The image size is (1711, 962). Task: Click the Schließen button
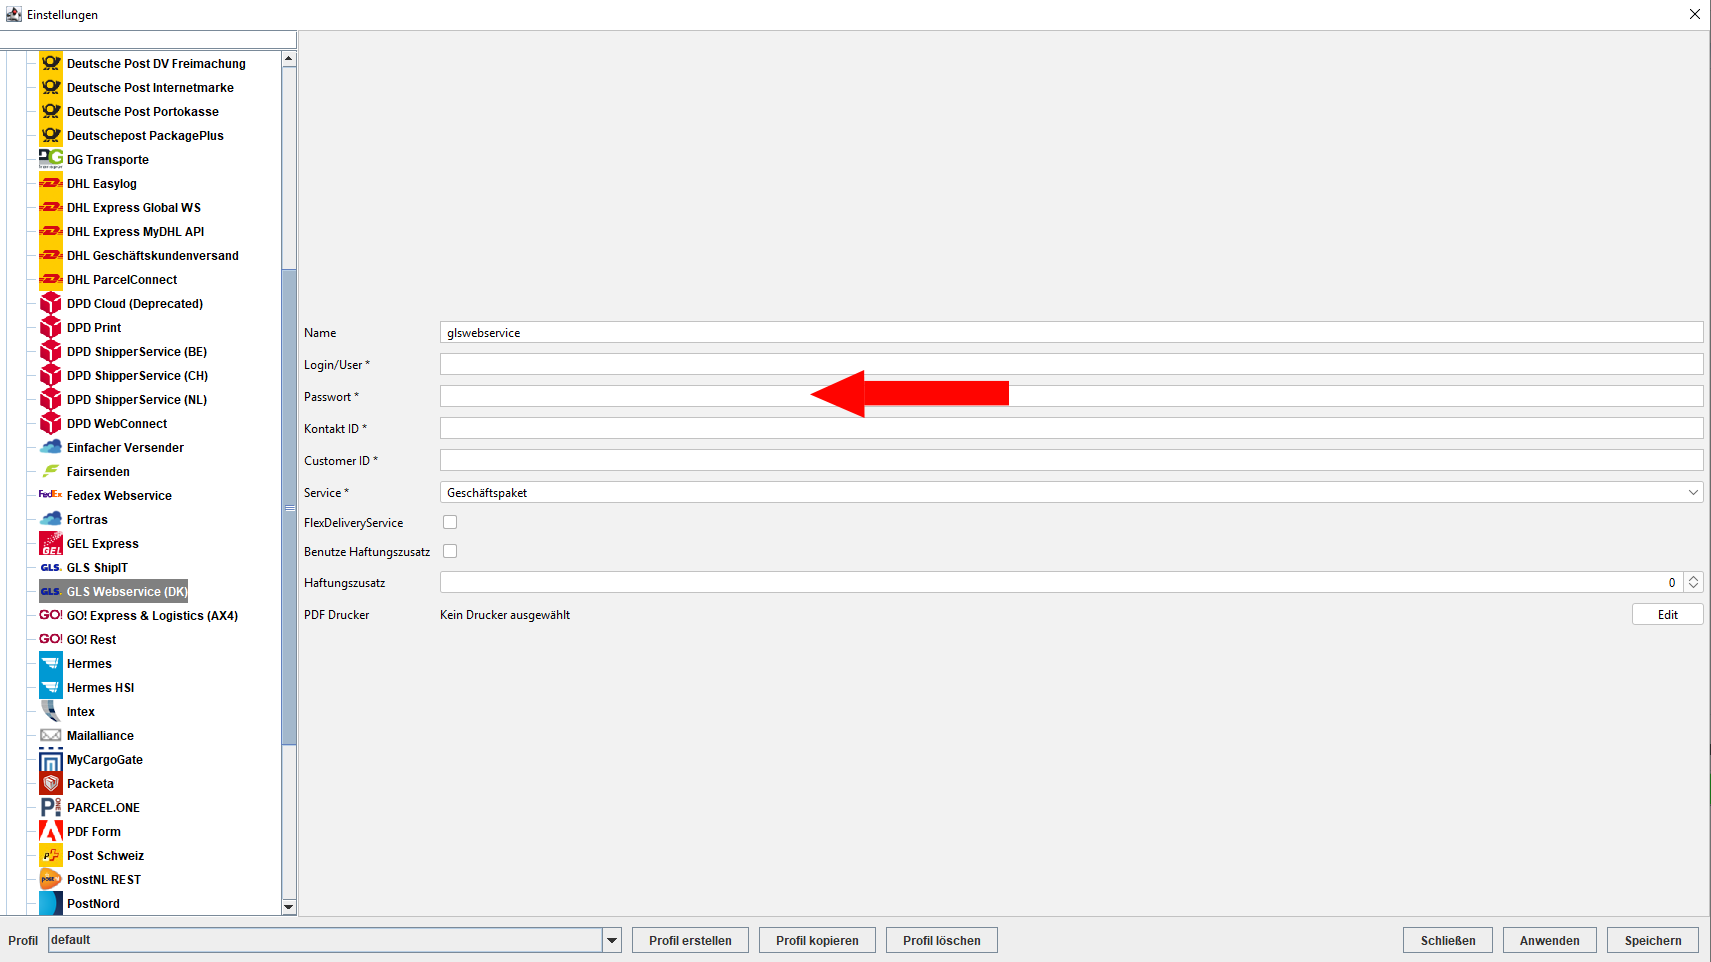click(x=1448, y=940)
